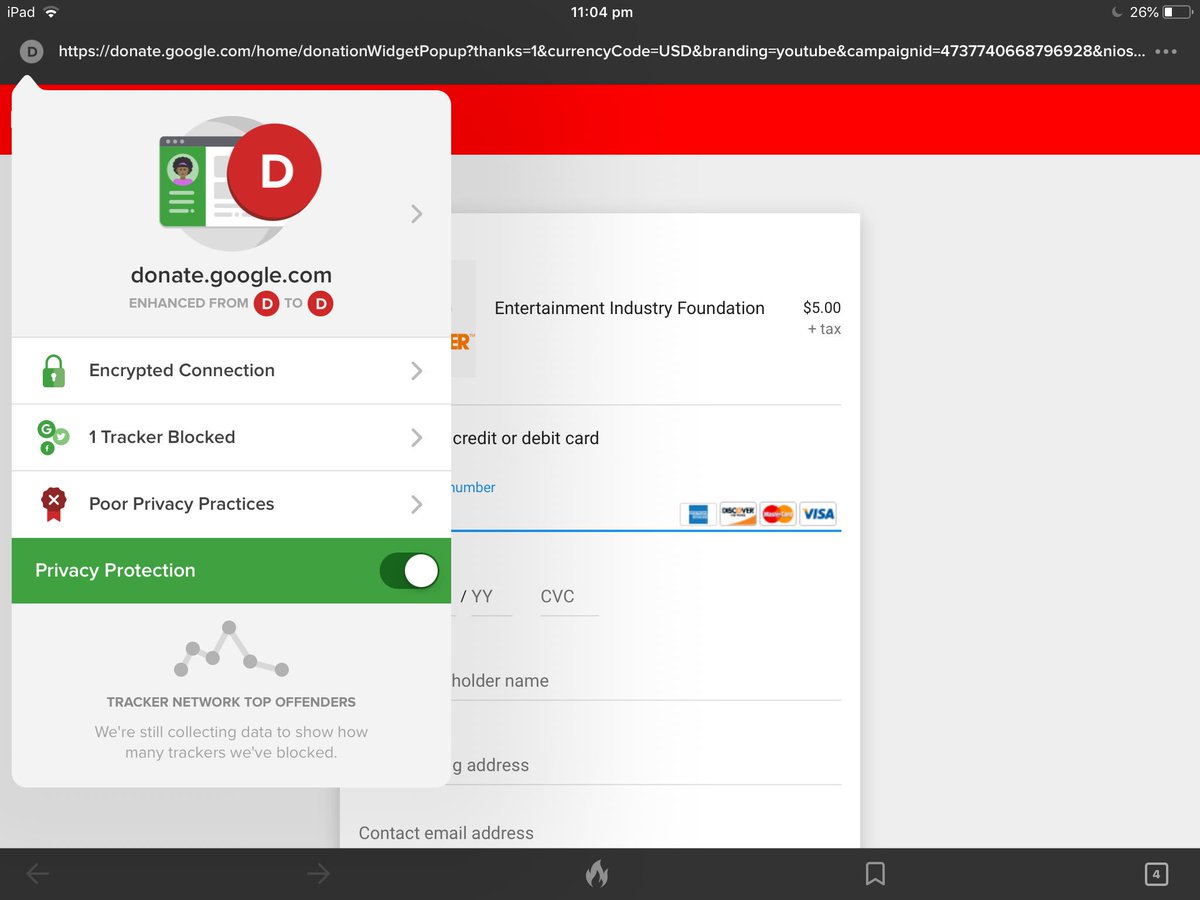Screen dimensions: 1200x900
Task: Expand the 1 Tracker Blocked chevron
Action: pyautogui.click(x=417, y=437)
